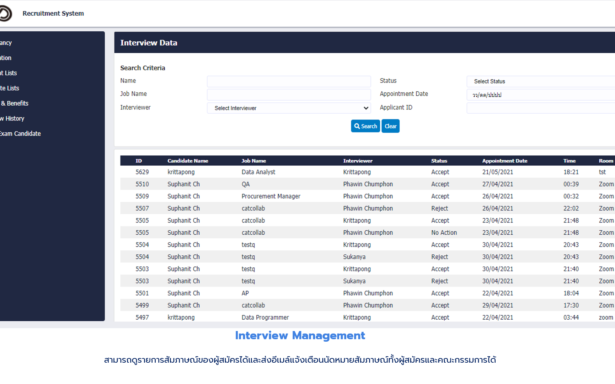Sort by Time column header
The width and height of the screenshot is (615, 384).
point(570,161)
